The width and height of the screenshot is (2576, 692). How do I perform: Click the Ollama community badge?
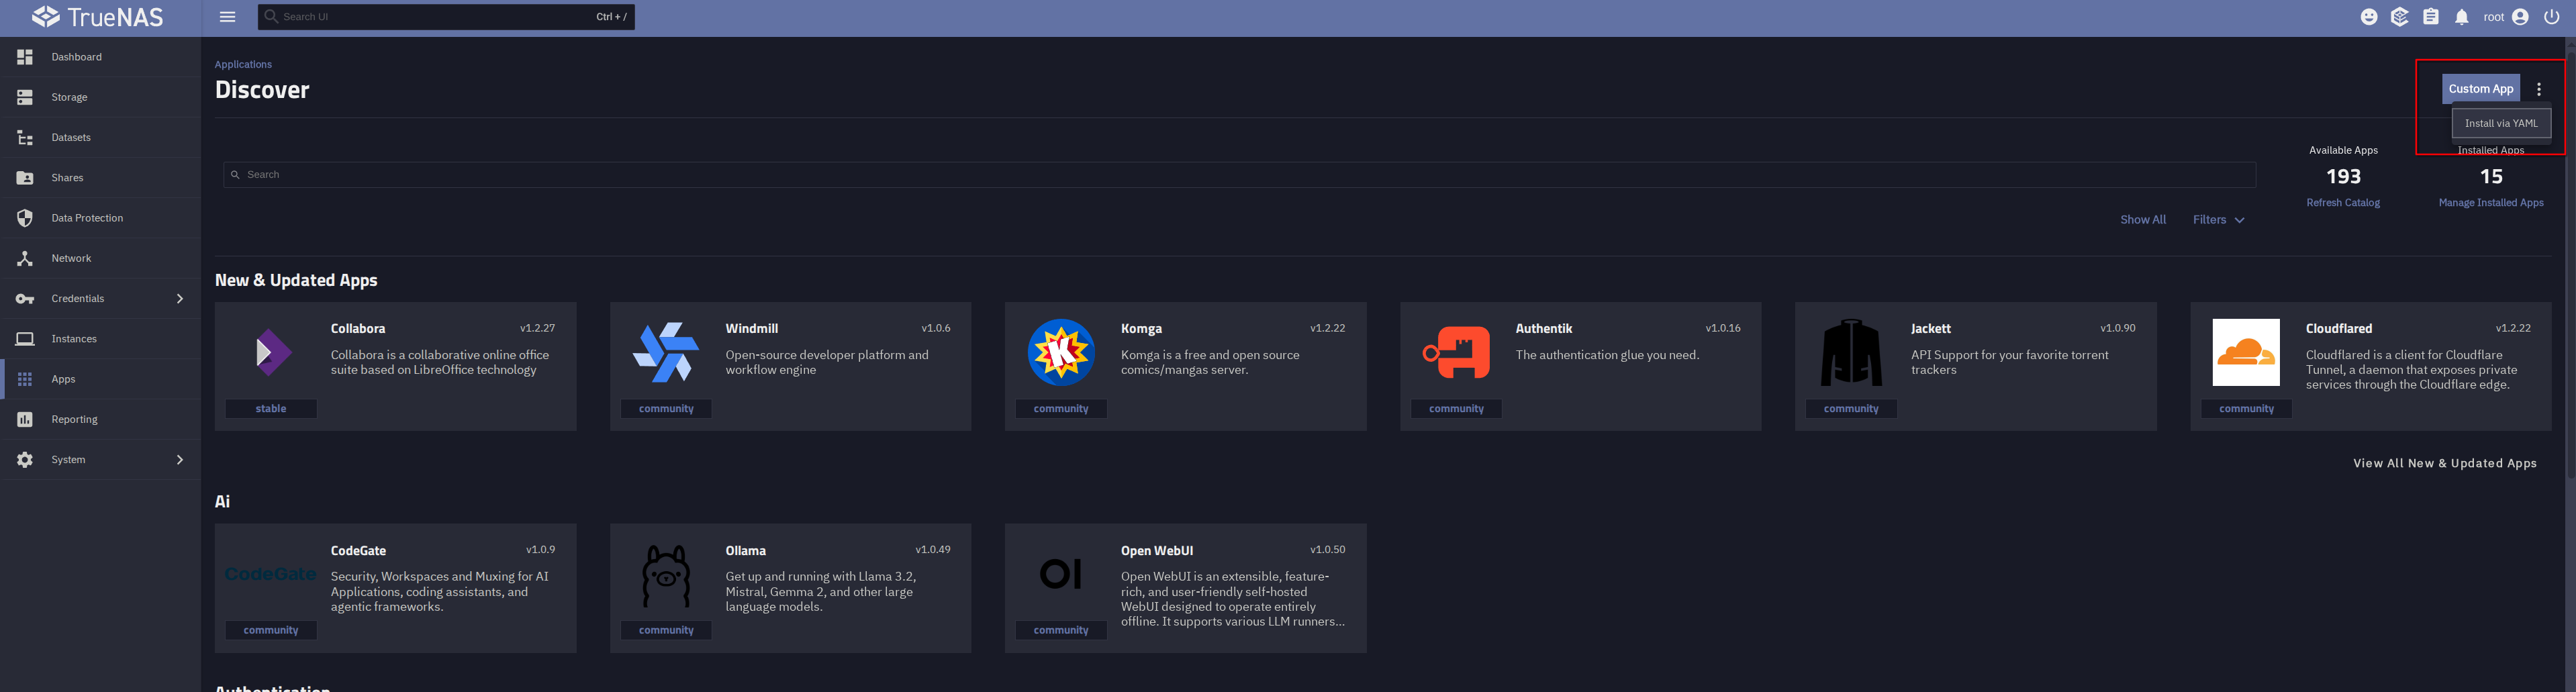coord(666,631)
